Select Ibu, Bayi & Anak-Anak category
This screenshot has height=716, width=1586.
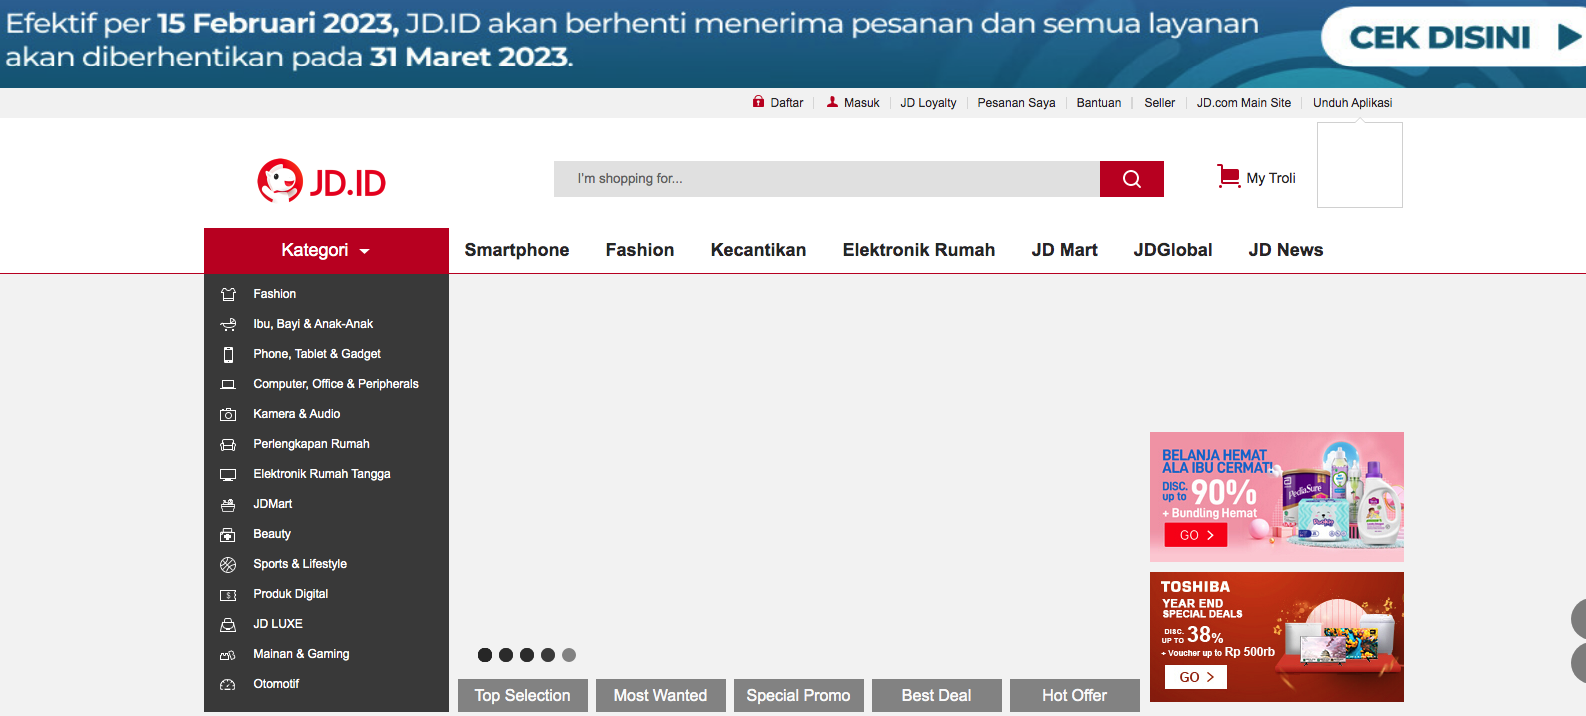click(x=313, y=324)
